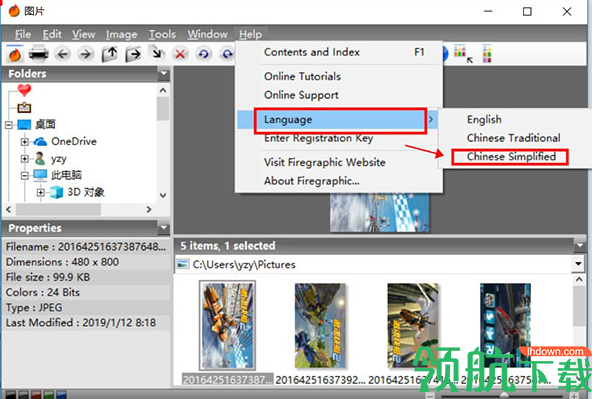Select the 3D 对象 folder

coord(86,192)
